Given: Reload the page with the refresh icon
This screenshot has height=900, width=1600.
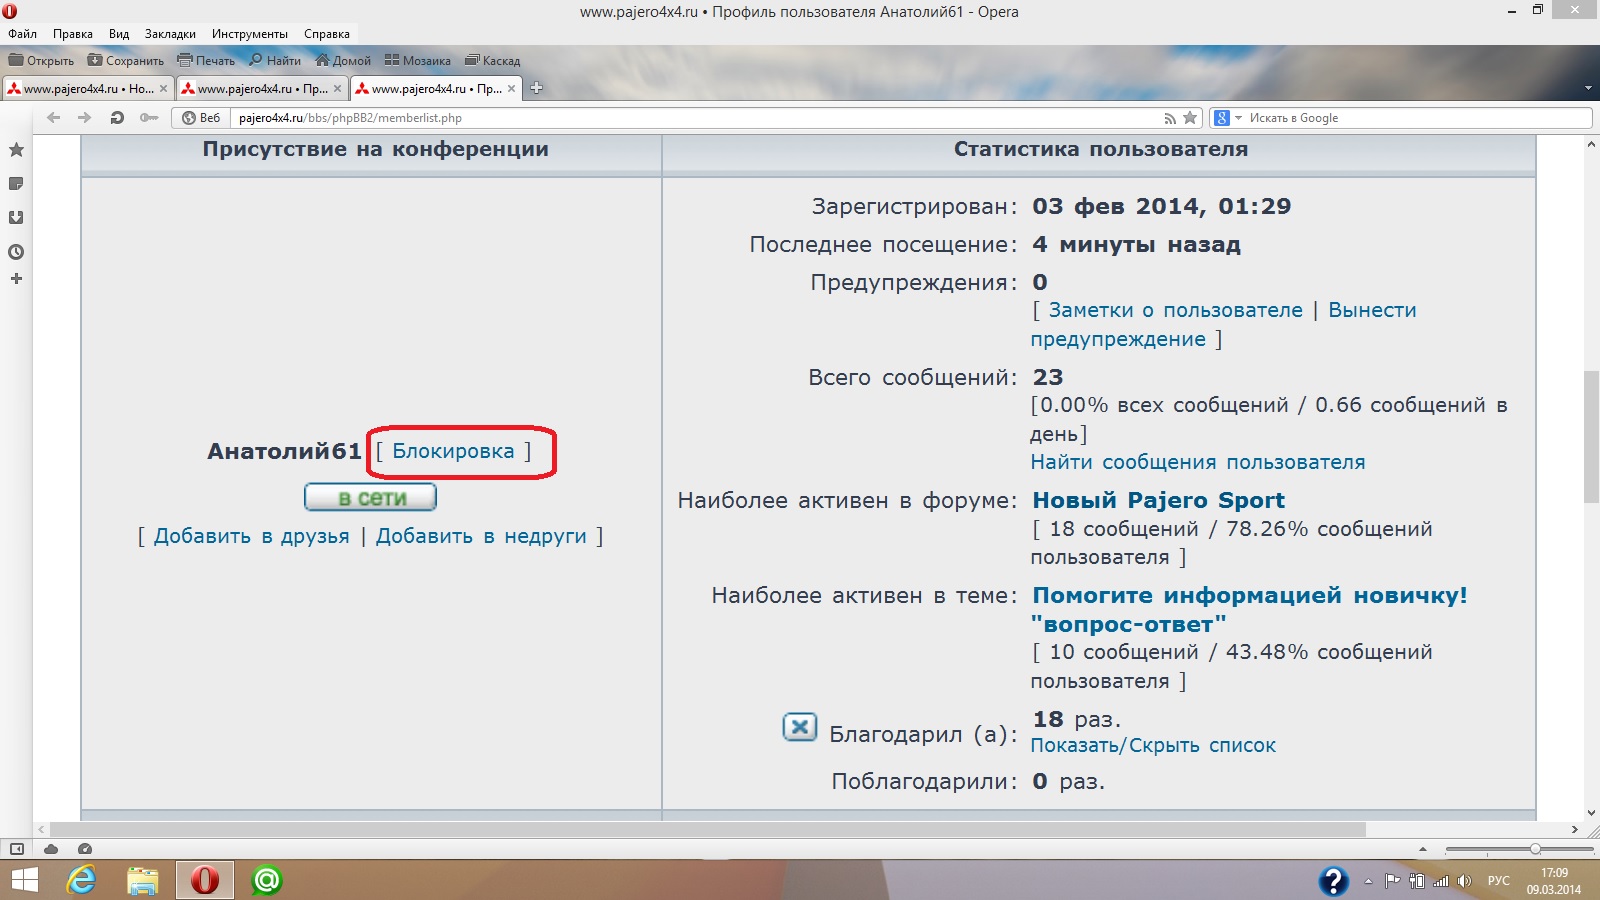Looking at the screenshot, I should point(117,118).
